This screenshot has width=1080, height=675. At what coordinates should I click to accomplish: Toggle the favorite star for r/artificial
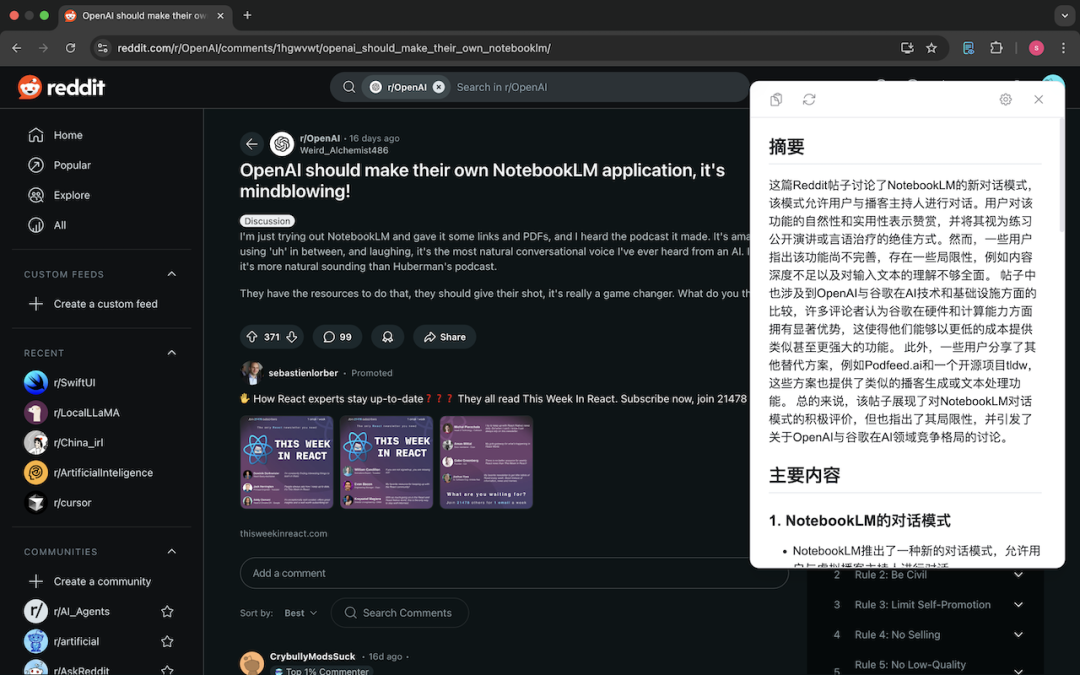coord(167,641)
